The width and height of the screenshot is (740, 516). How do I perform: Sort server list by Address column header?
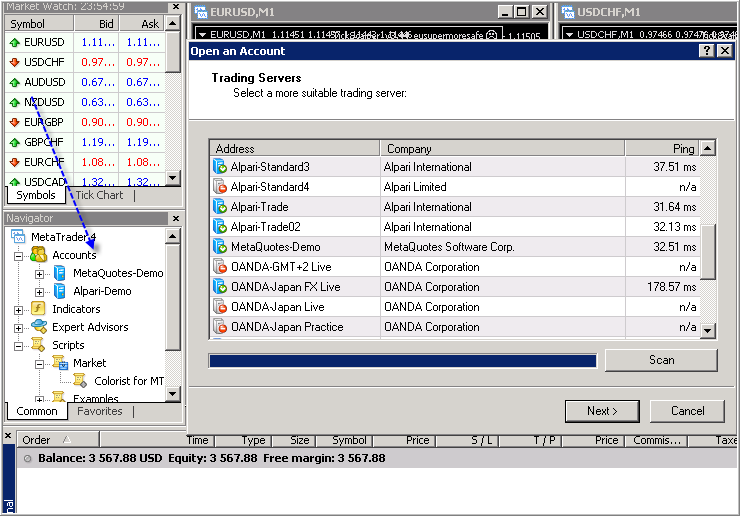[295, 148]
